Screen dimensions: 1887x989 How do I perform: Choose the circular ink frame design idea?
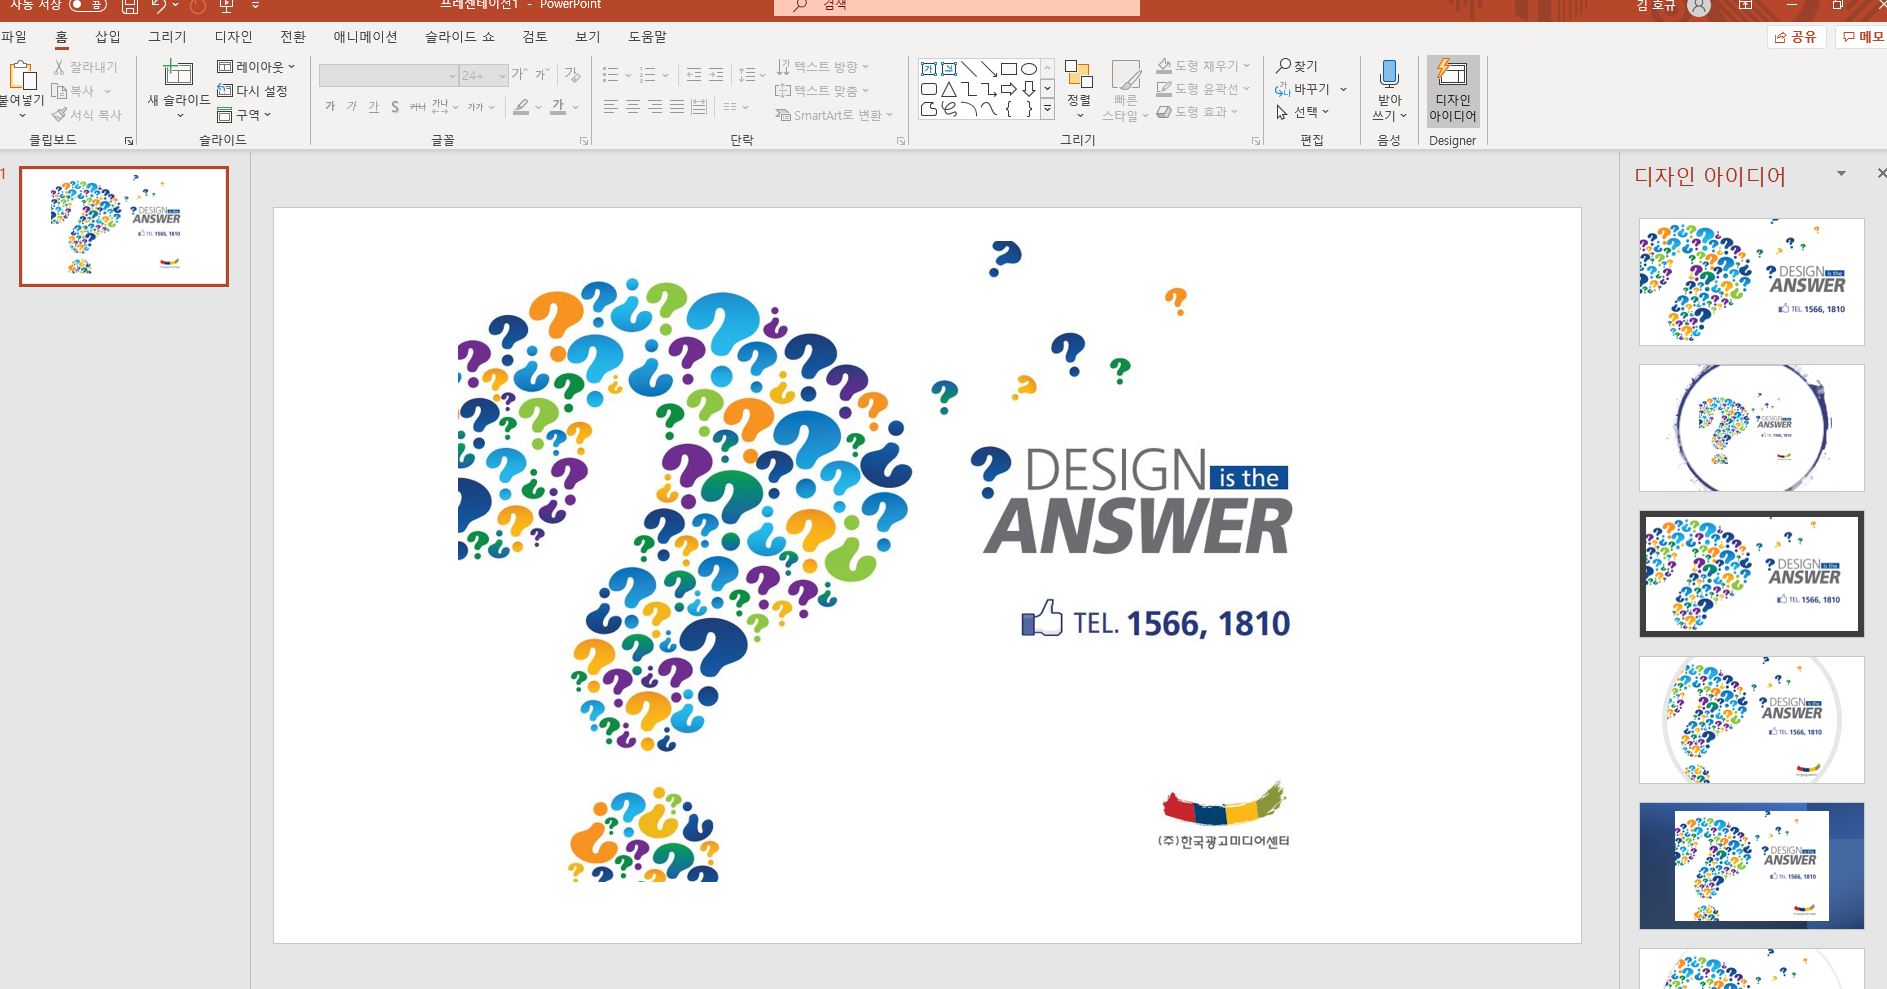[x=1752, y=428]
